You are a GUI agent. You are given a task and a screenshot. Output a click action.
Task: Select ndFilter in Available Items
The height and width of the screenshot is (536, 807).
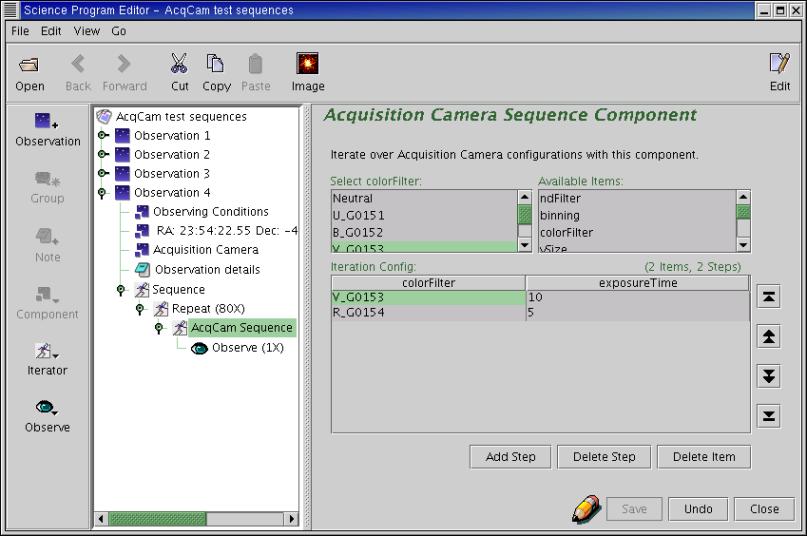(x=637, y=198)
